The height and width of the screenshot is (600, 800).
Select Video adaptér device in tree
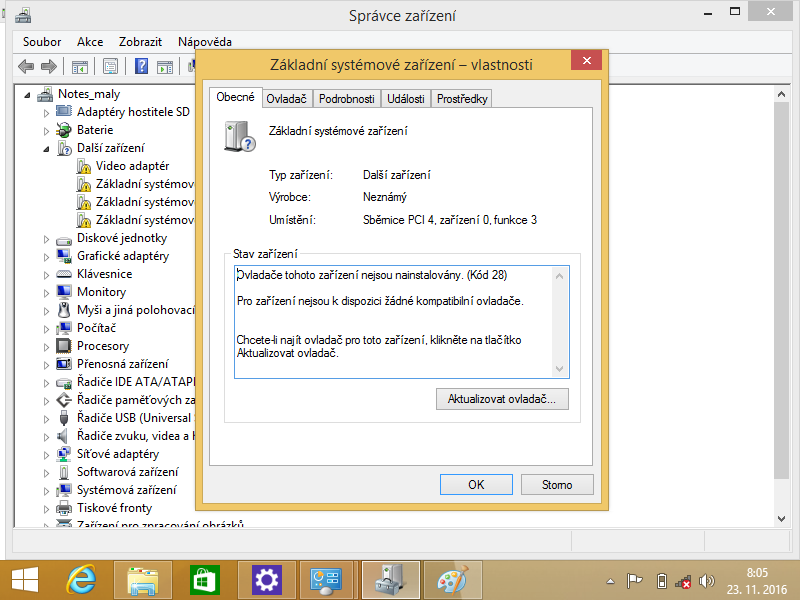point(132,166)
